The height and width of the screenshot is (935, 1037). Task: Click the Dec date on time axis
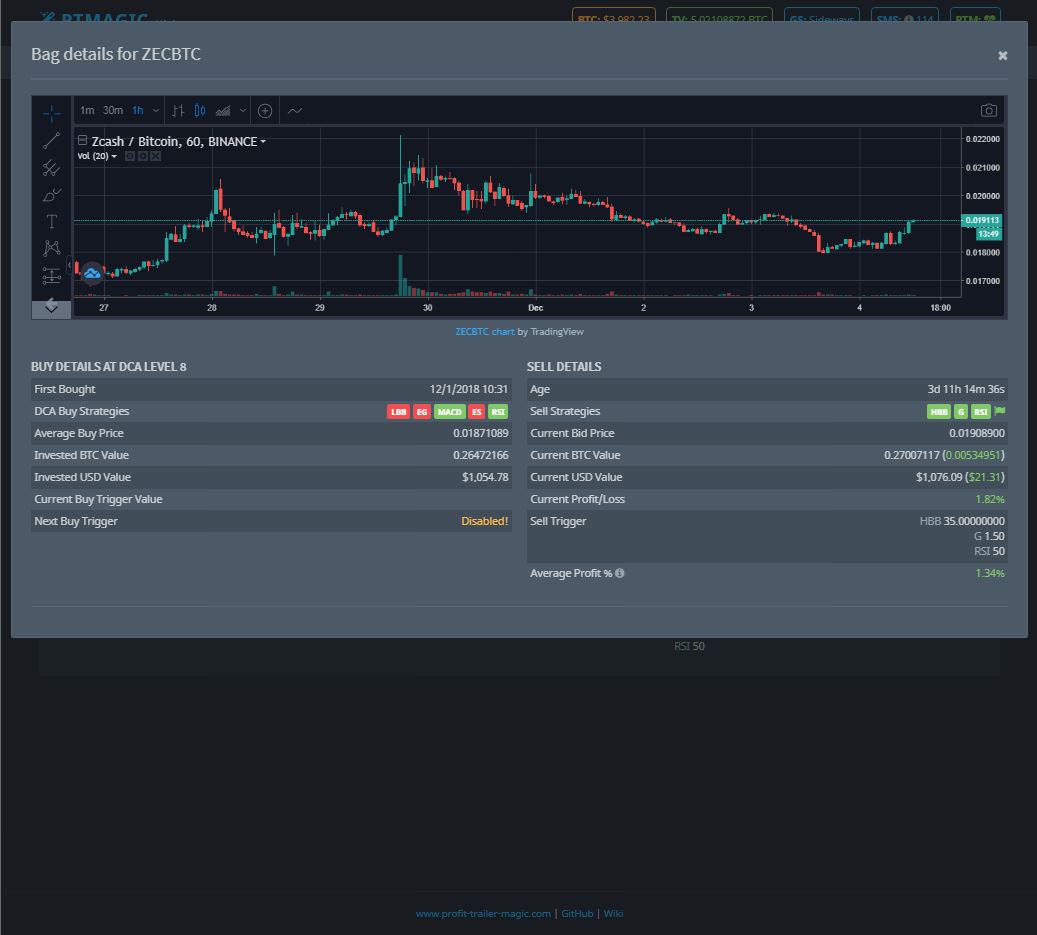(x=536, y=307)
